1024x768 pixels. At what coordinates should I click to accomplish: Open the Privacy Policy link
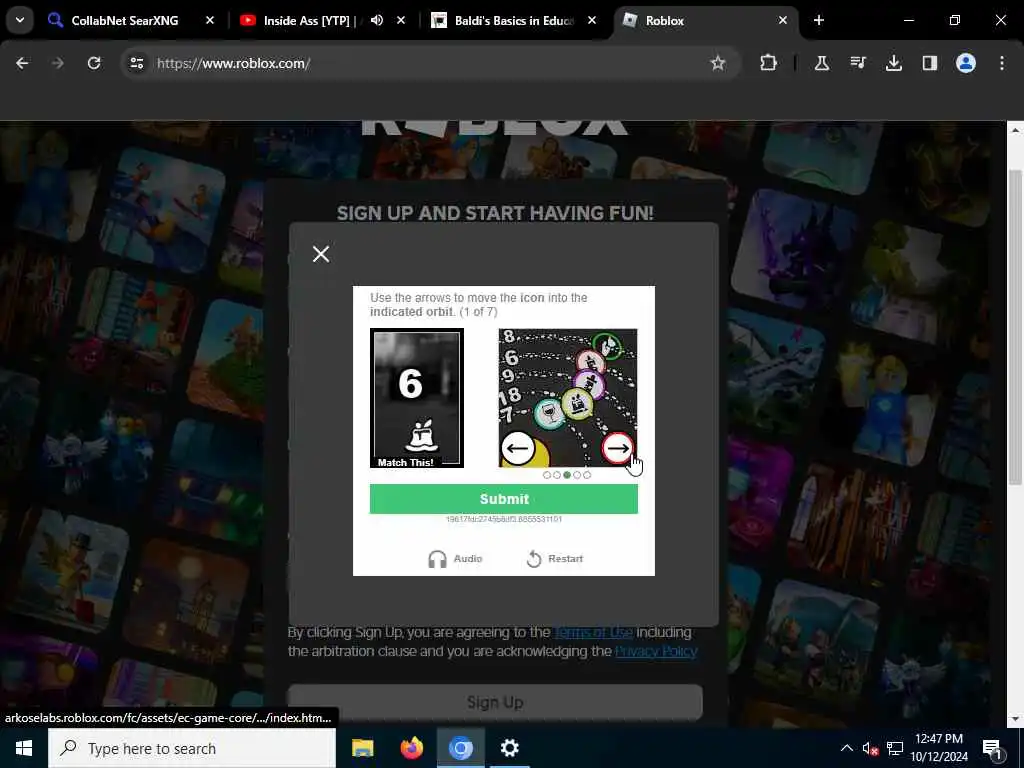click(x=656, y=651)
